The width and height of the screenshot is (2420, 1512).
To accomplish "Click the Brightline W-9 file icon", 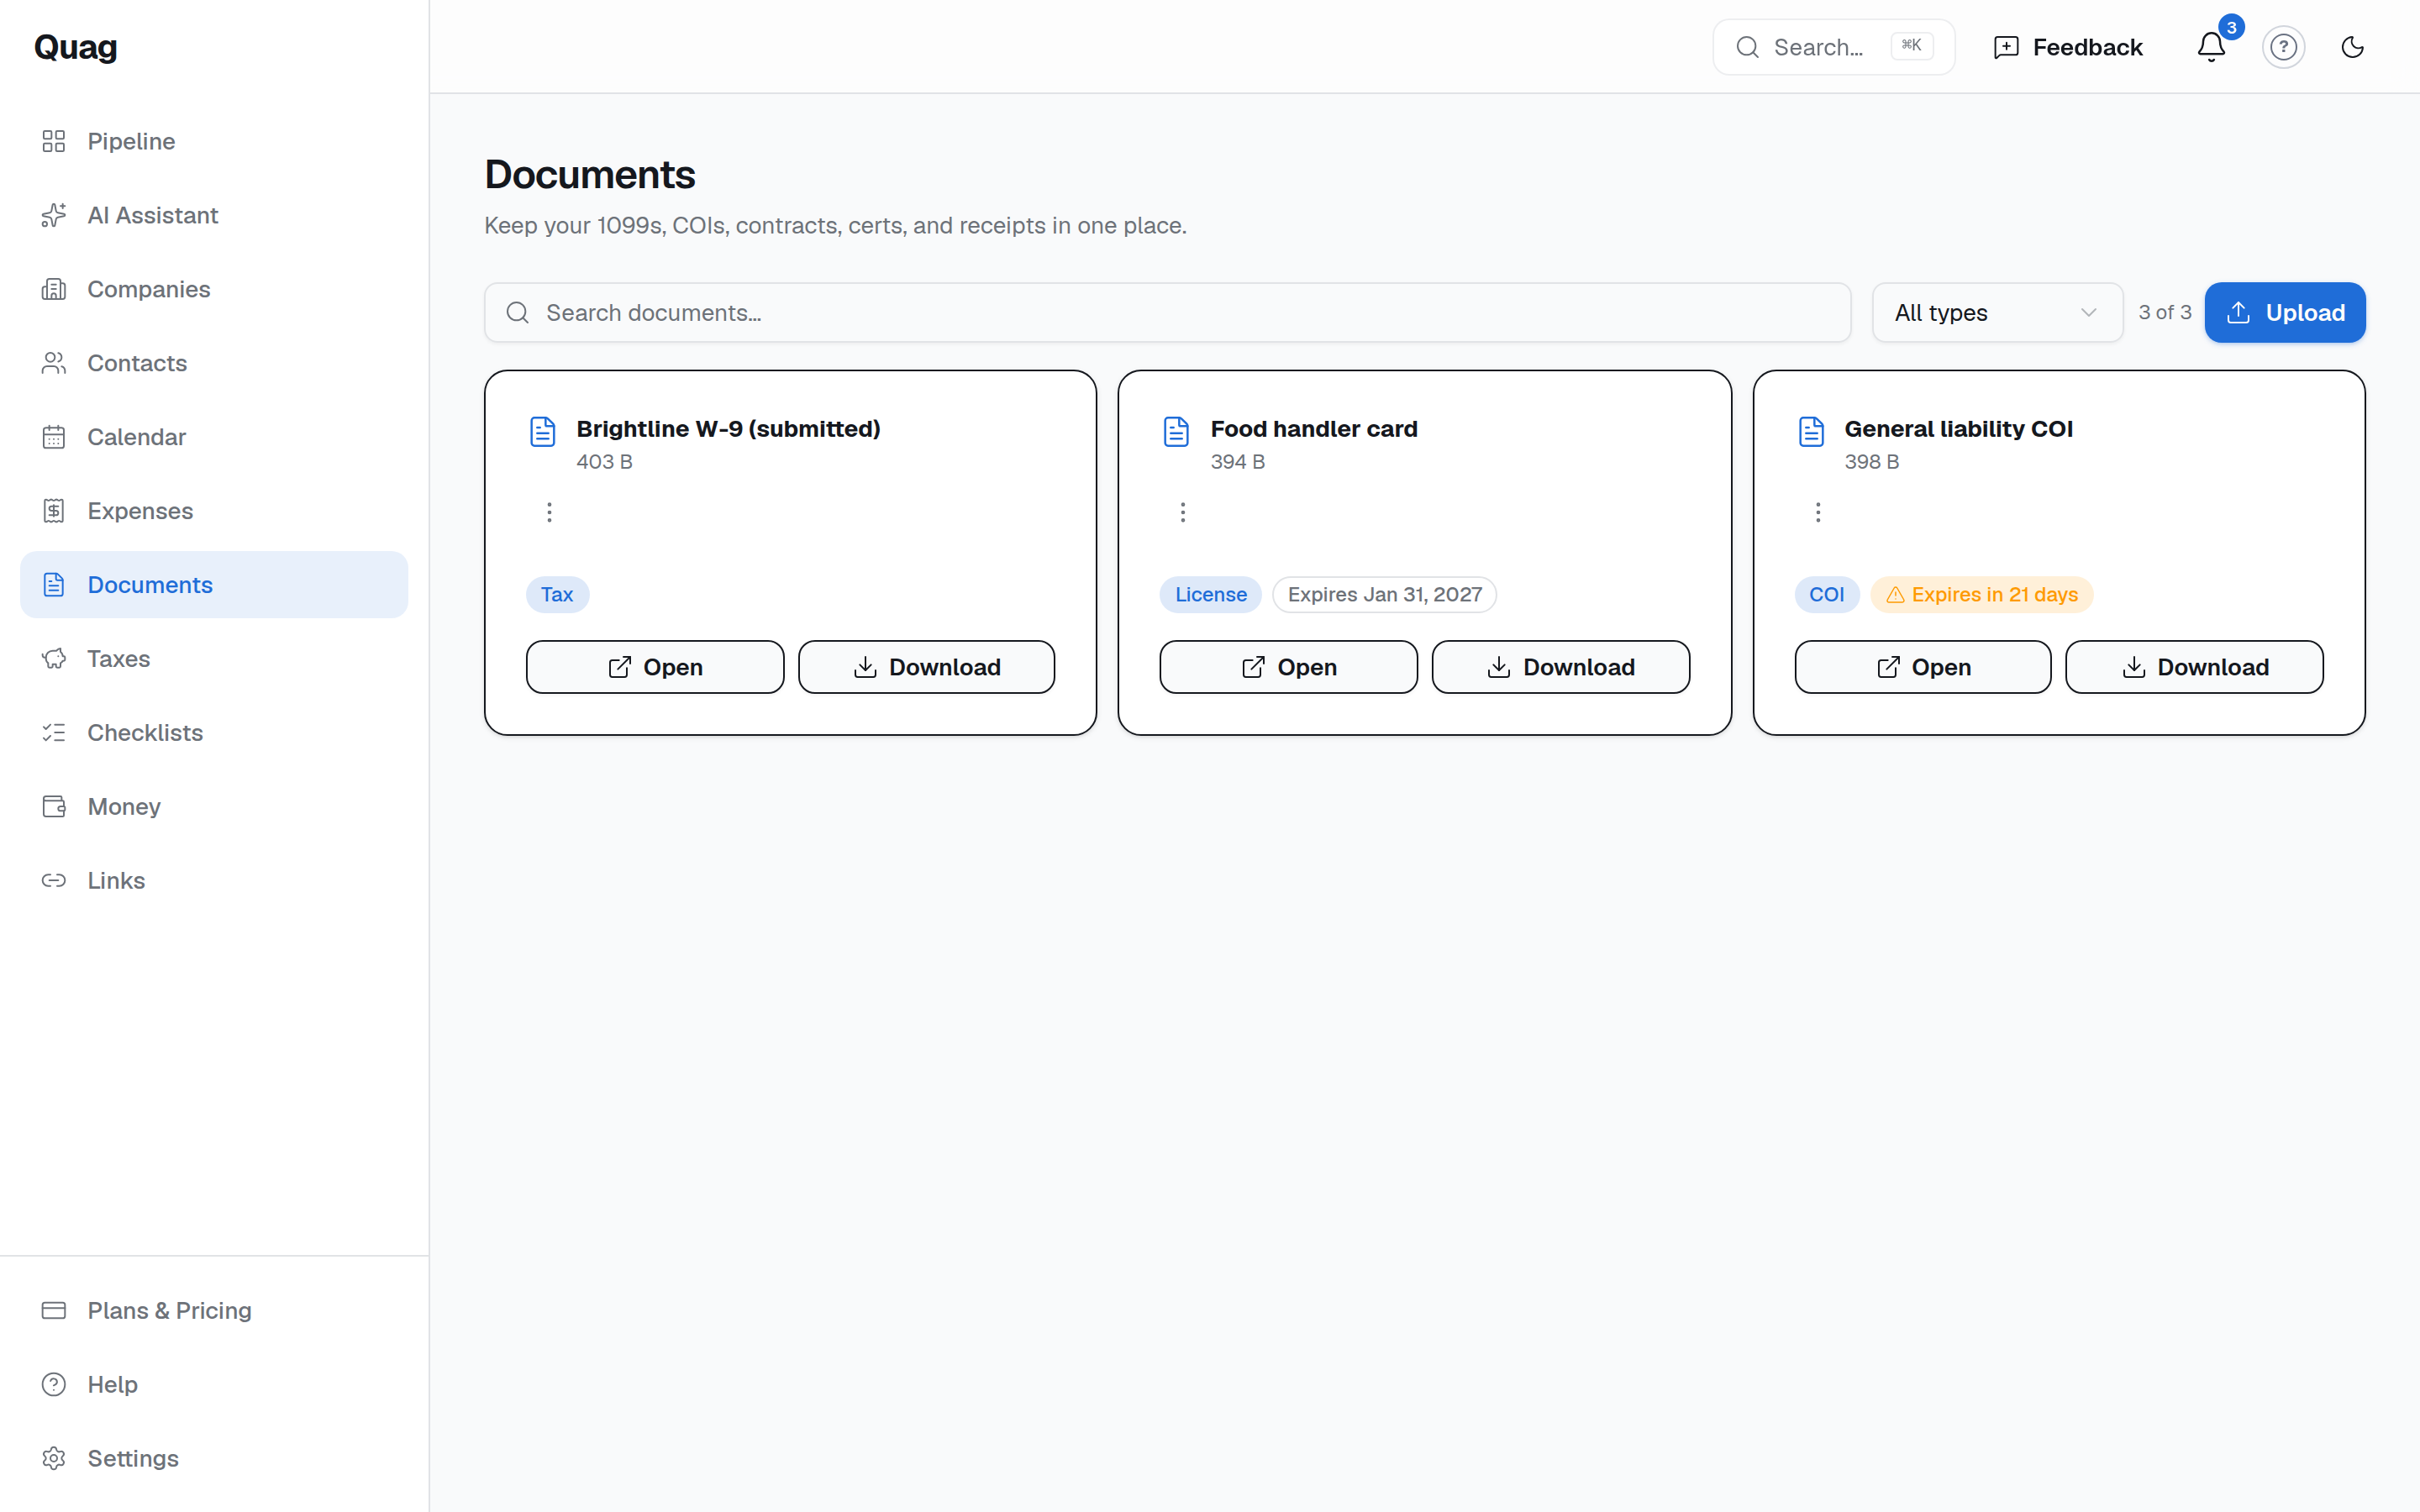I will coord(543,432).
